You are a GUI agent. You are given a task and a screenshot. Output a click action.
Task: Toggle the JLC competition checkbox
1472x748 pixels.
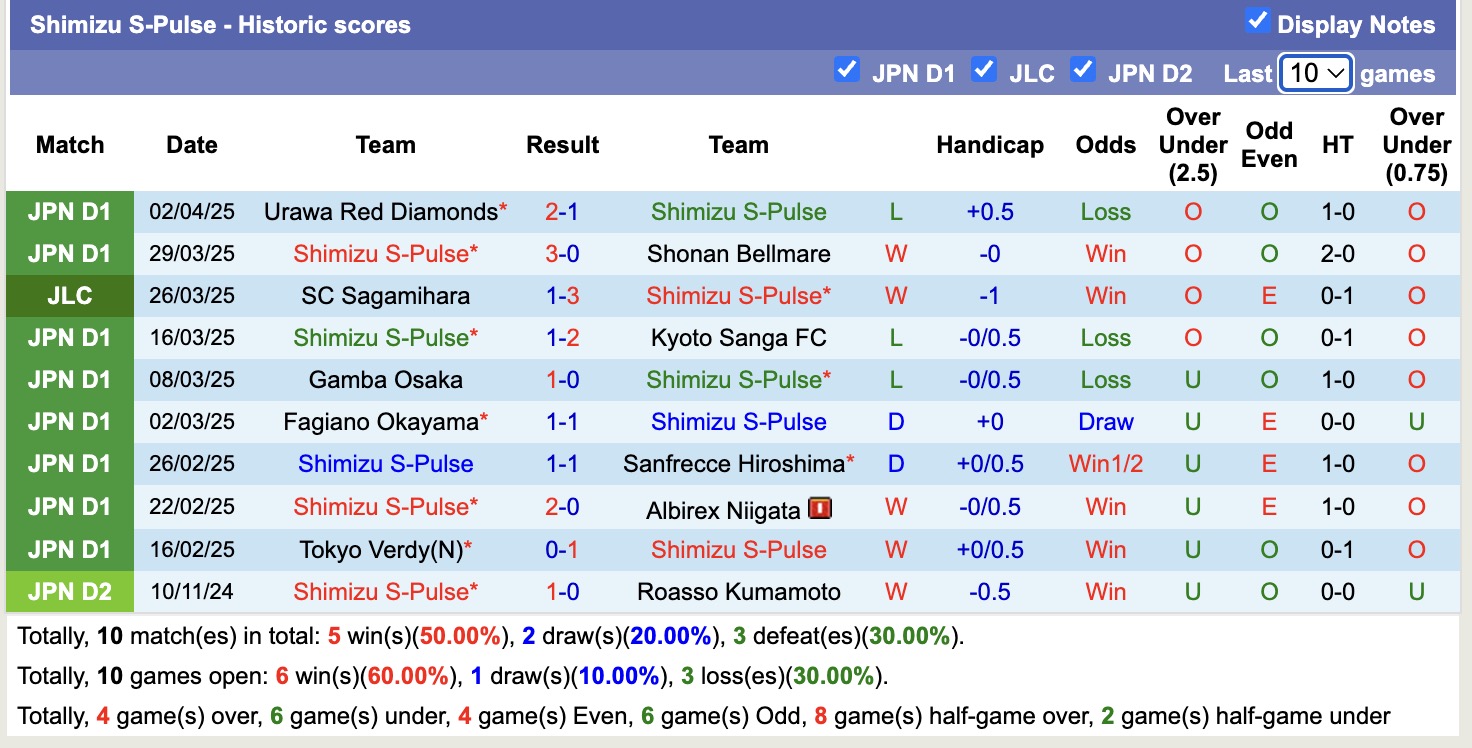pos(984,70)
